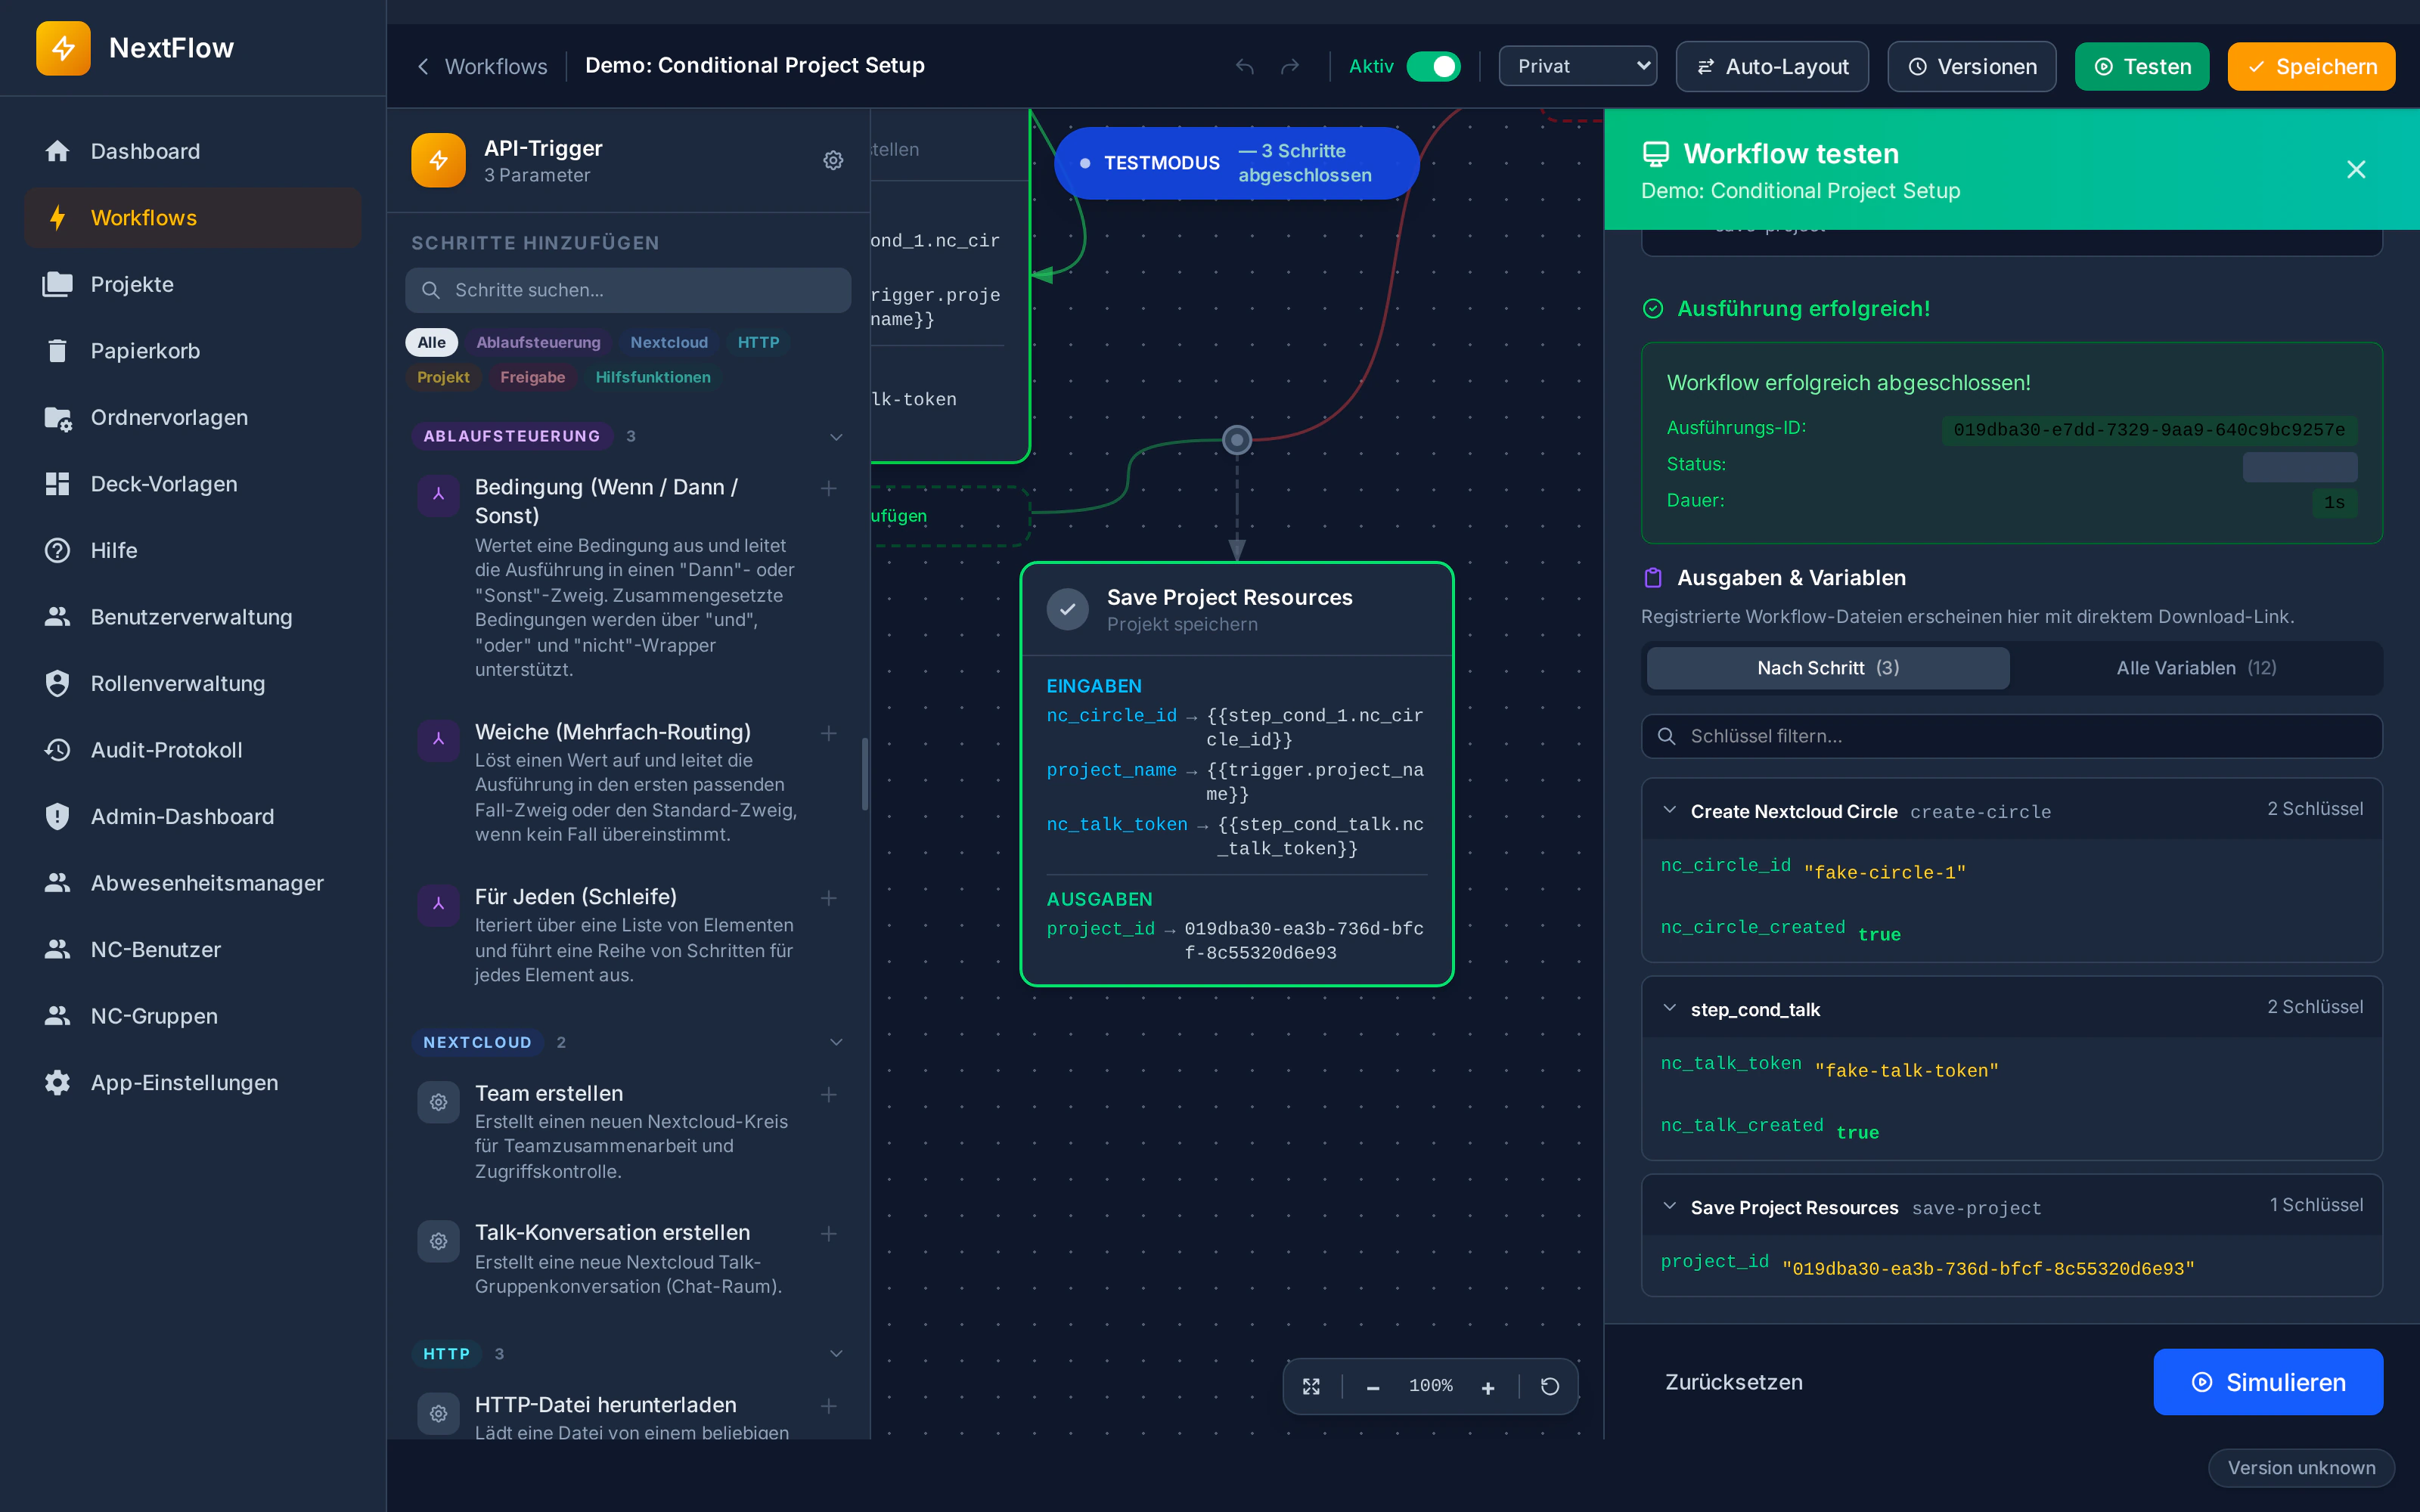Click the canvas connector junction node

pyautogui.click(x=1237, y=439)
